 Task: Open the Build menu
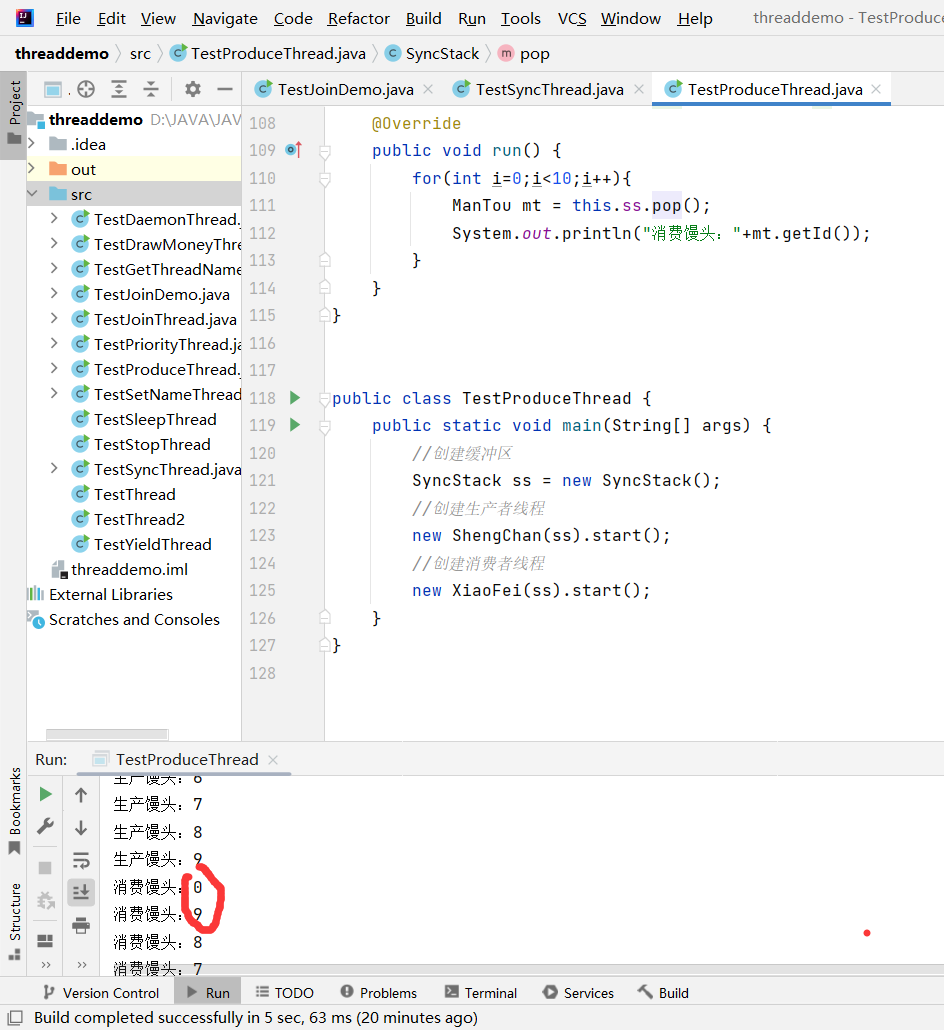423,18
